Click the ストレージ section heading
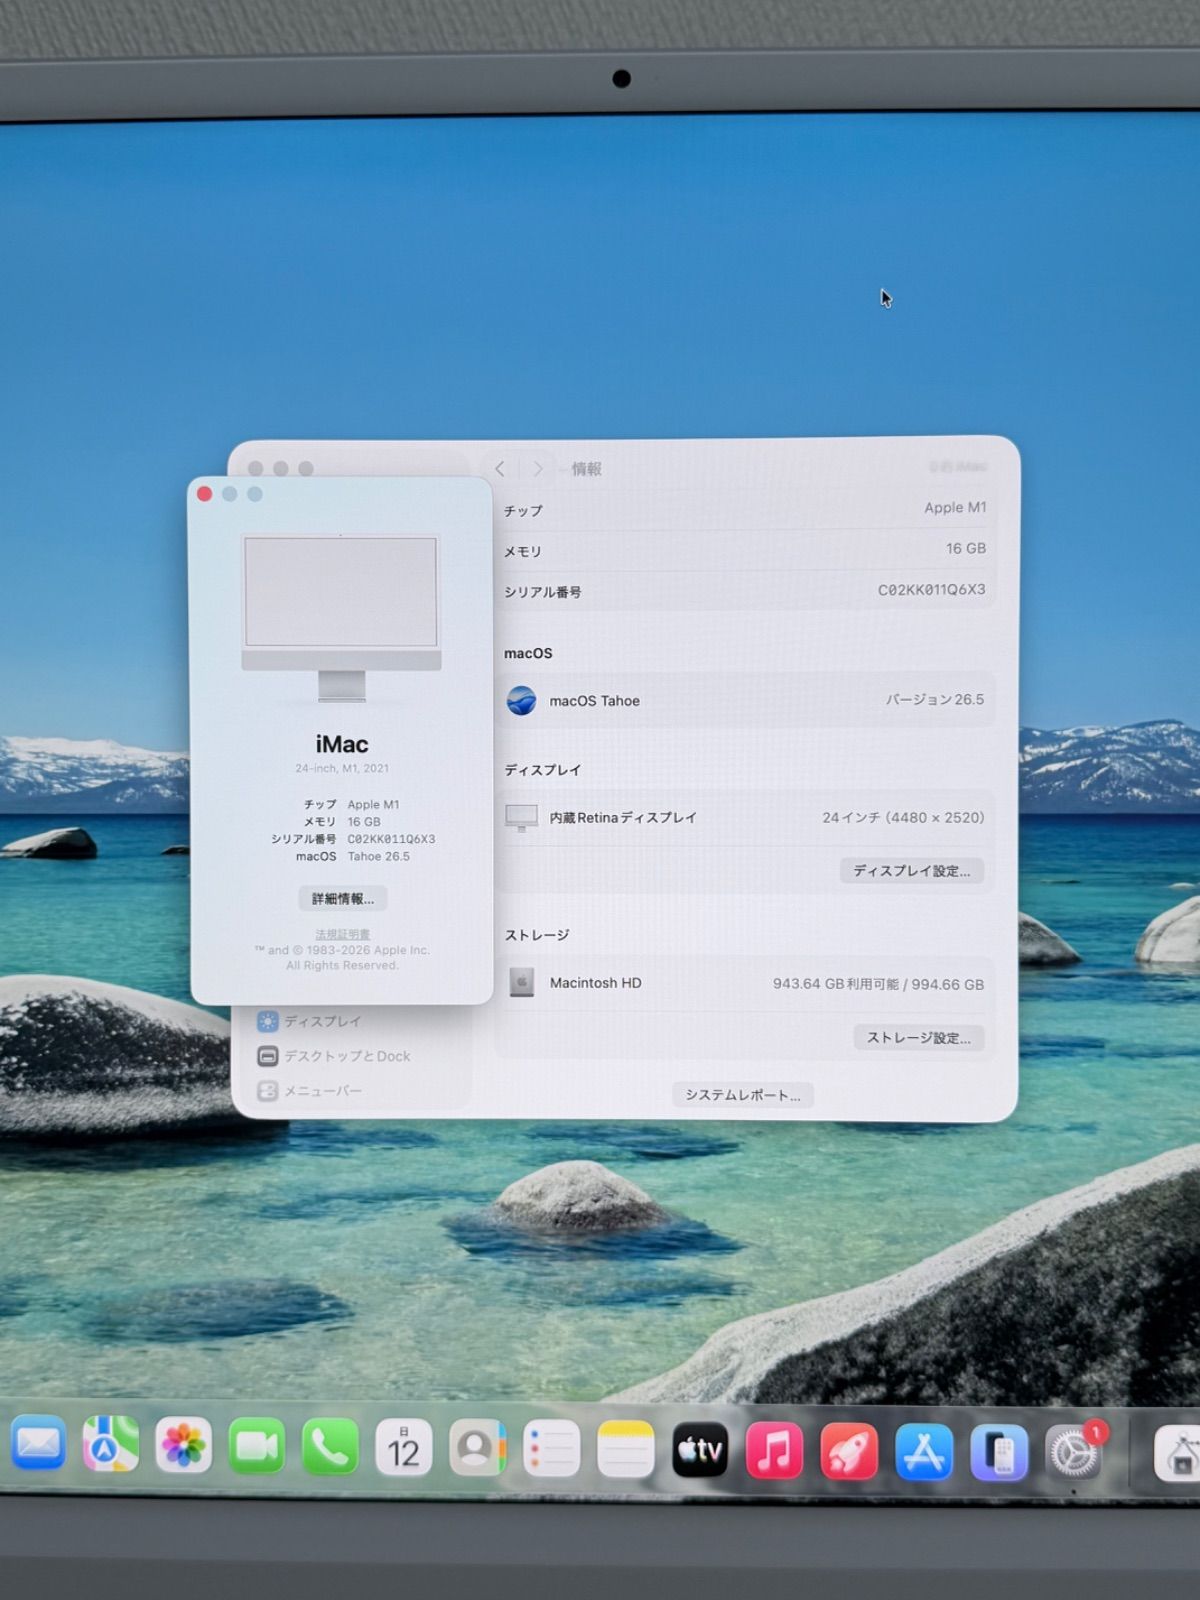Viewport: 1200px width, 1600px height. pyautogui.click(x=537, y=935)
